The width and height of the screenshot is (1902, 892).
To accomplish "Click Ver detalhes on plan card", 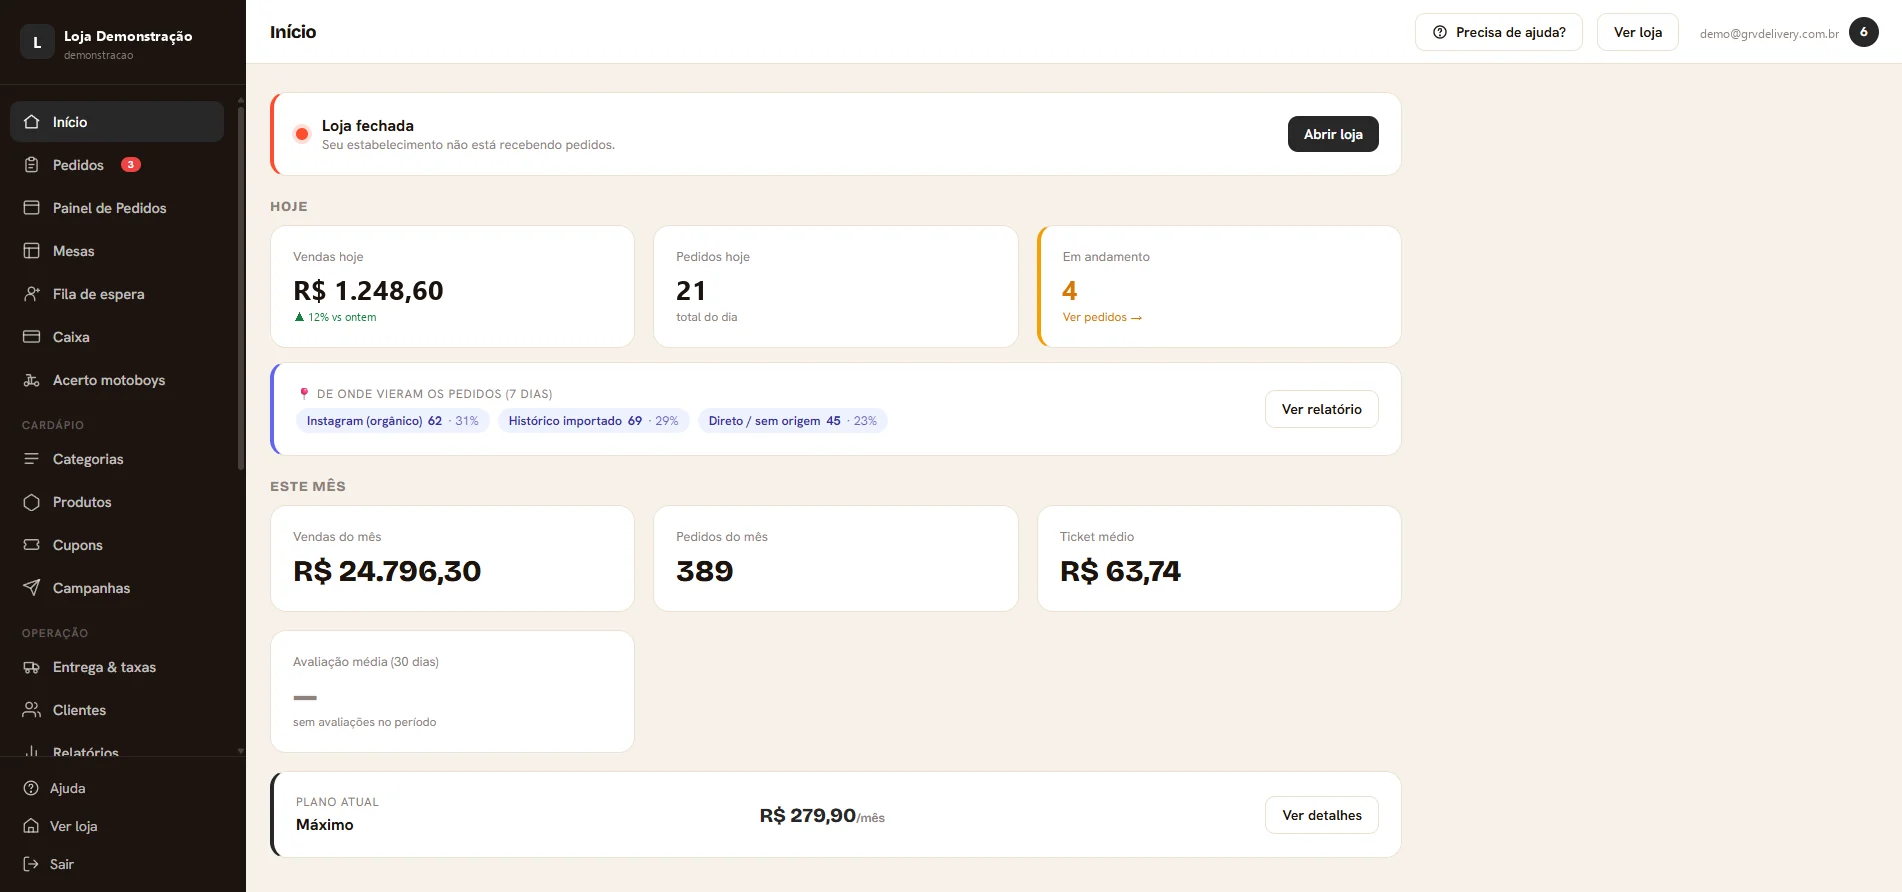I will [x=1321, y=815].
